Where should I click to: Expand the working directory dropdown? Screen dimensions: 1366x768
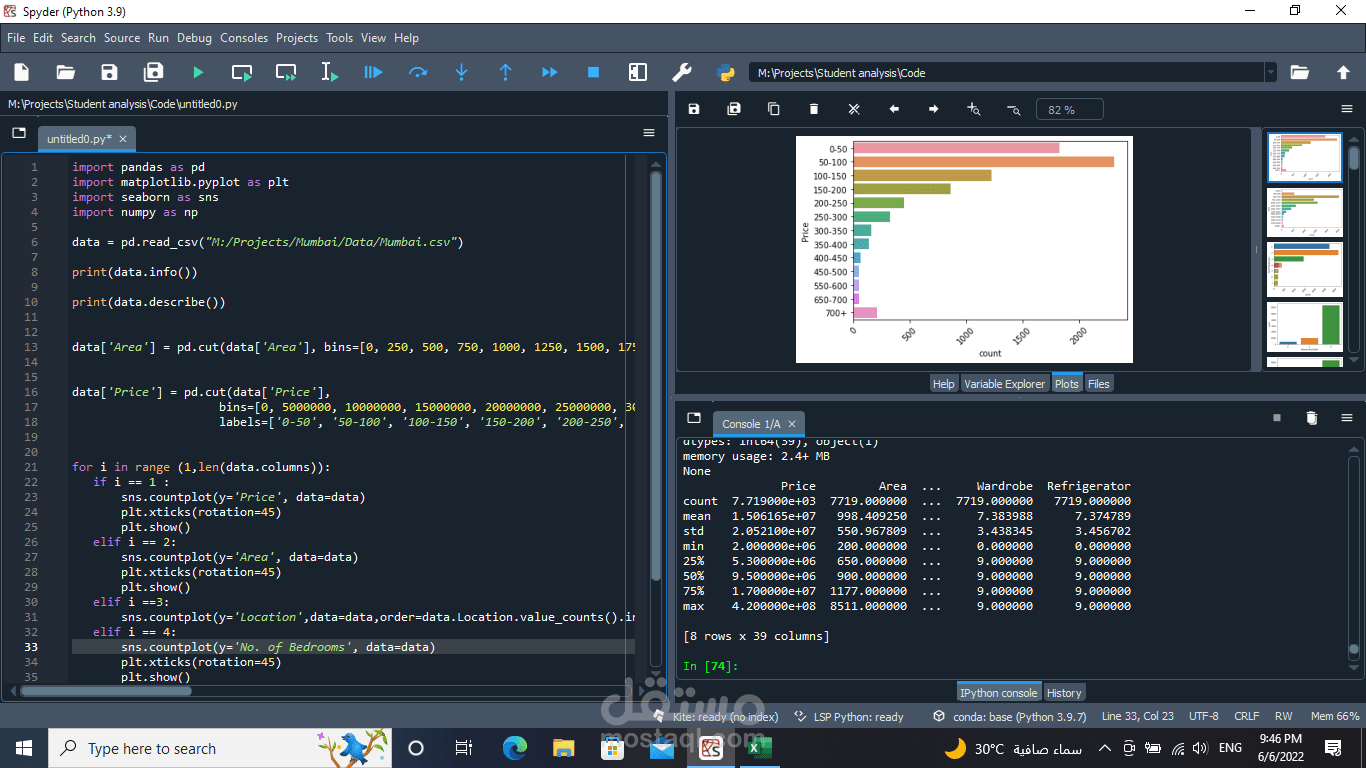pos(1270,72)
